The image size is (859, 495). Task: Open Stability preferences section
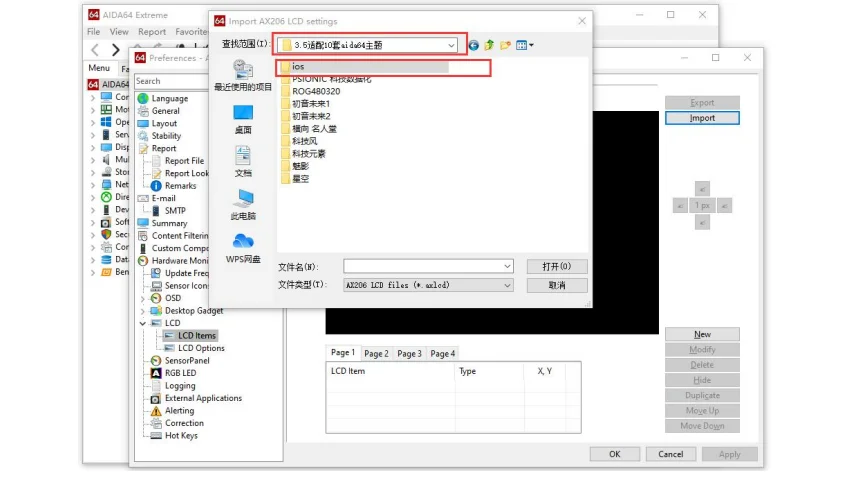click(166, 136)
